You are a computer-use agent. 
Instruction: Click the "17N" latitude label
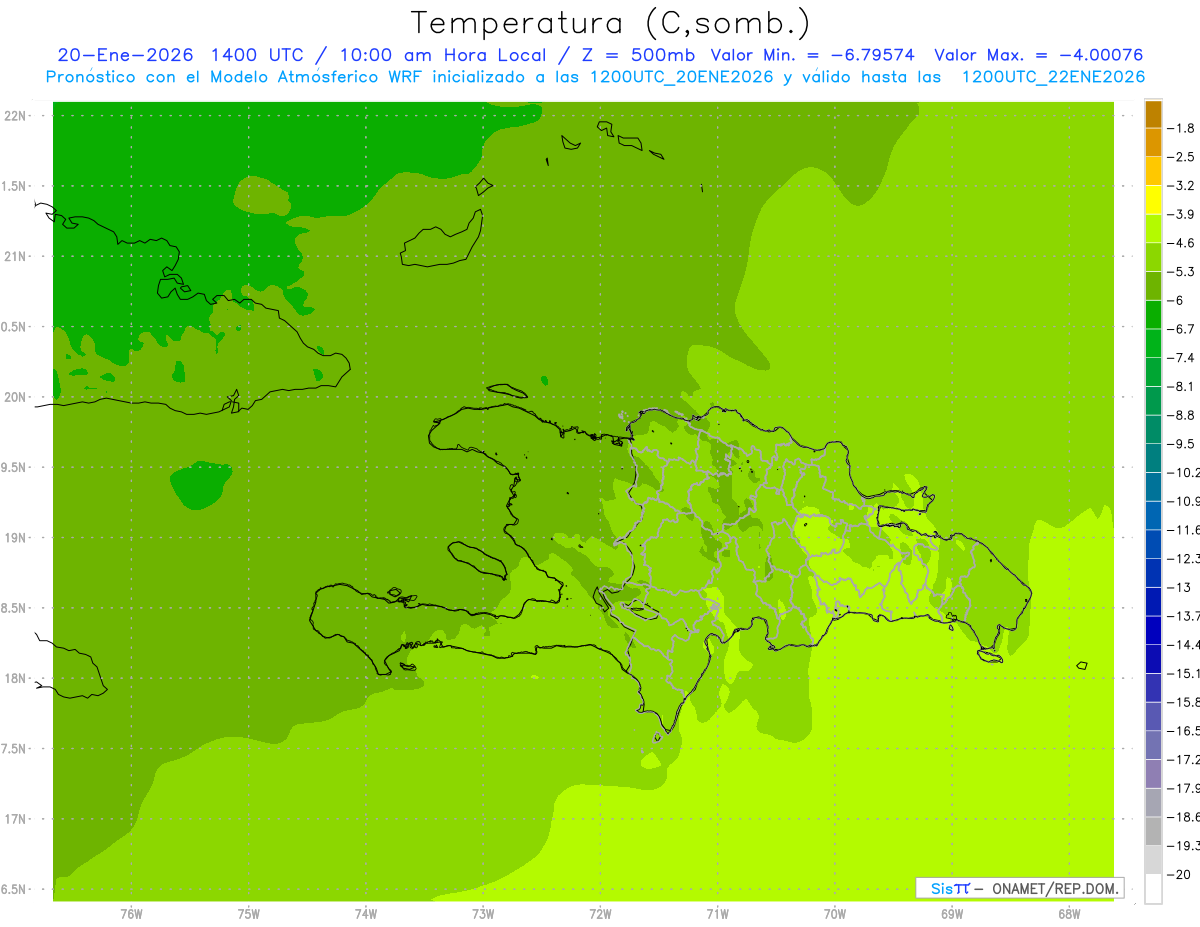pyautogui.click(x=16, y=819)
